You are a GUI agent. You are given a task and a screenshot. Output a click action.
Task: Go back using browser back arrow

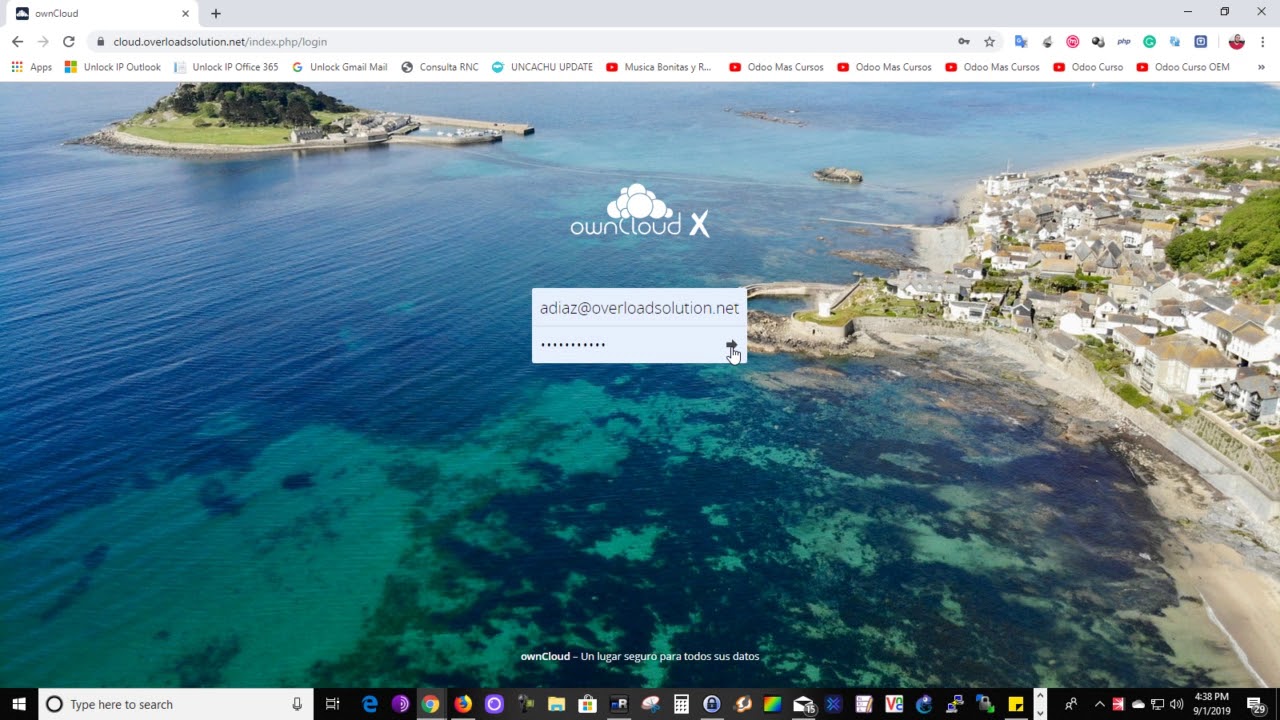coord(17,41)
